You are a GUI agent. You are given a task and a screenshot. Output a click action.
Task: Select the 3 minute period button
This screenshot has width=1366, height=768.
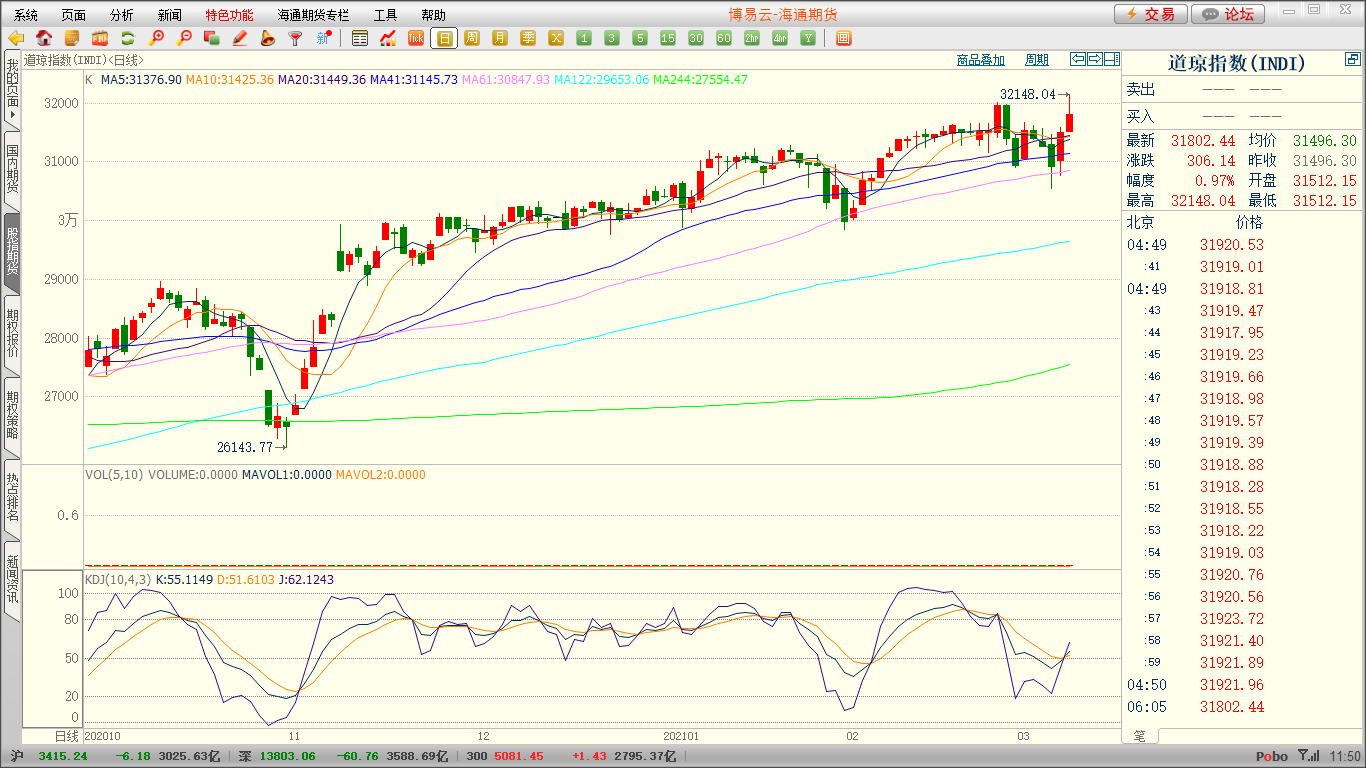click(612, 38)
